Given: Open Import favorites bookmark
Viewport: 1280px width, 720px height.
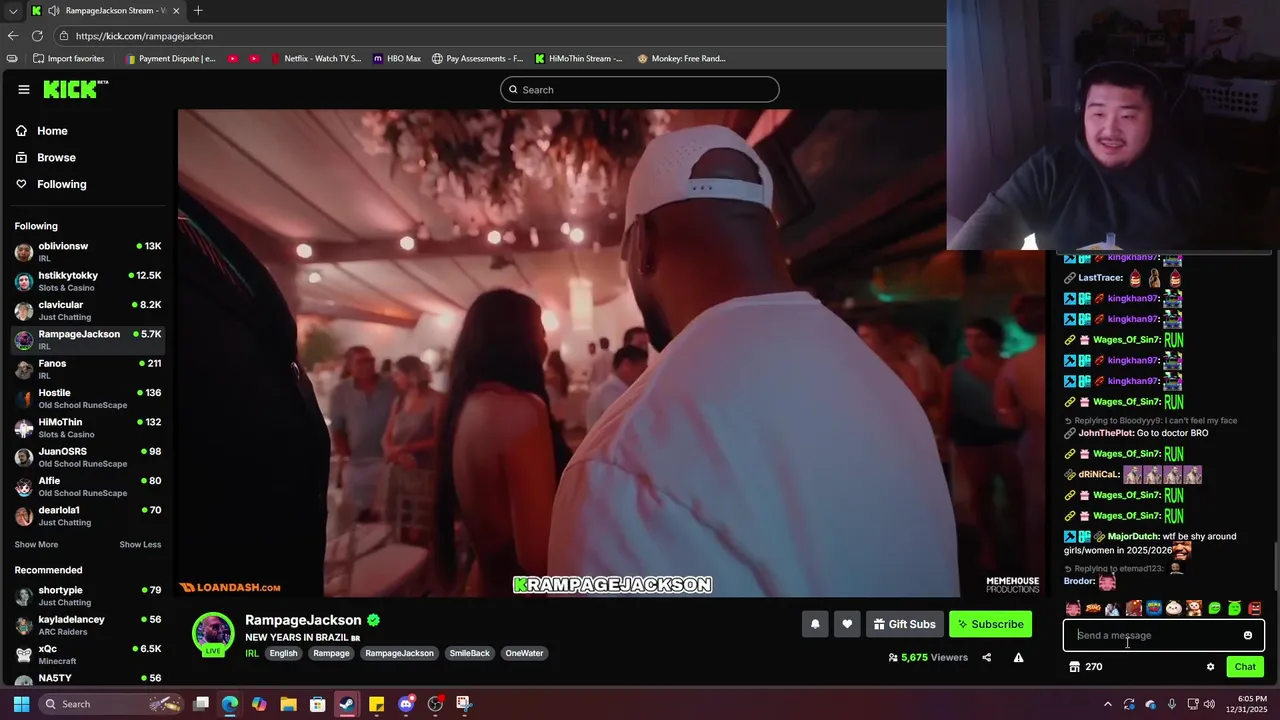Looking at the screenshot, I should coord(68,59).
